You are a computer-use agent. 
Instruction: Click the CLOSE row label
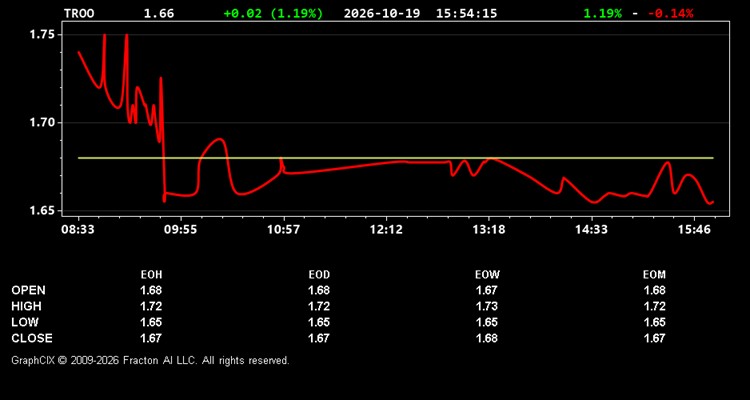point(32,338)
